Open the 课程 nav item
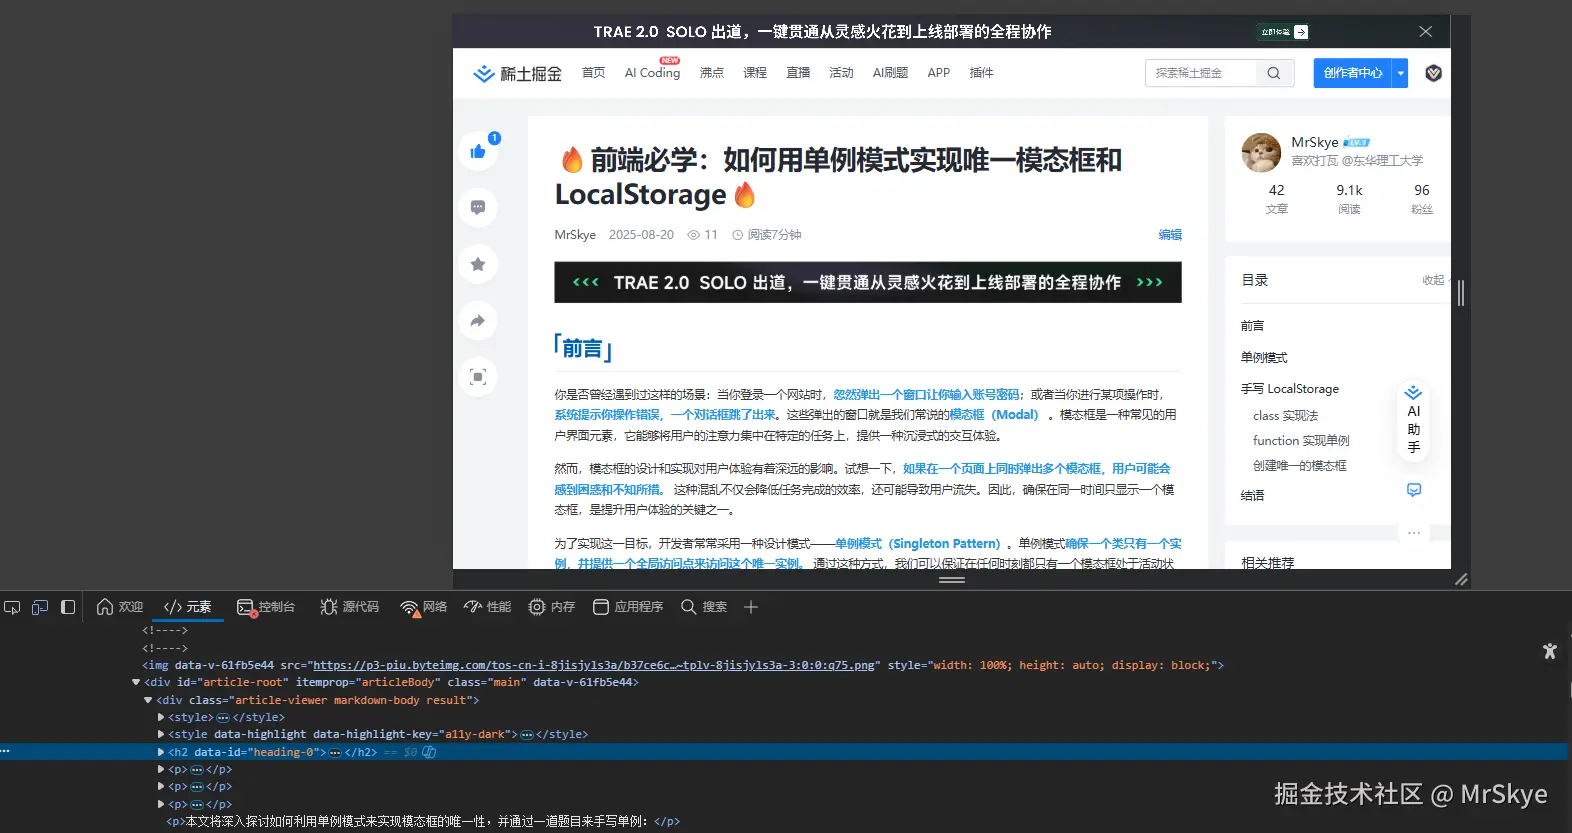The width and height of the screenshot is (1572, 833). pyautogui.click(x=755, y=73)
